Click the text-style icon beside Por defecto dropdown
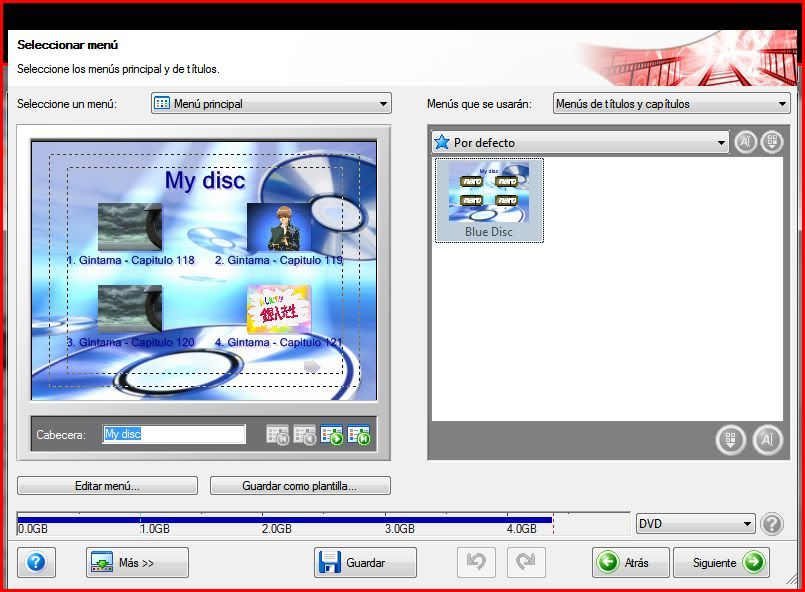This screenshot has height=592, width=805. click(745, 142)
